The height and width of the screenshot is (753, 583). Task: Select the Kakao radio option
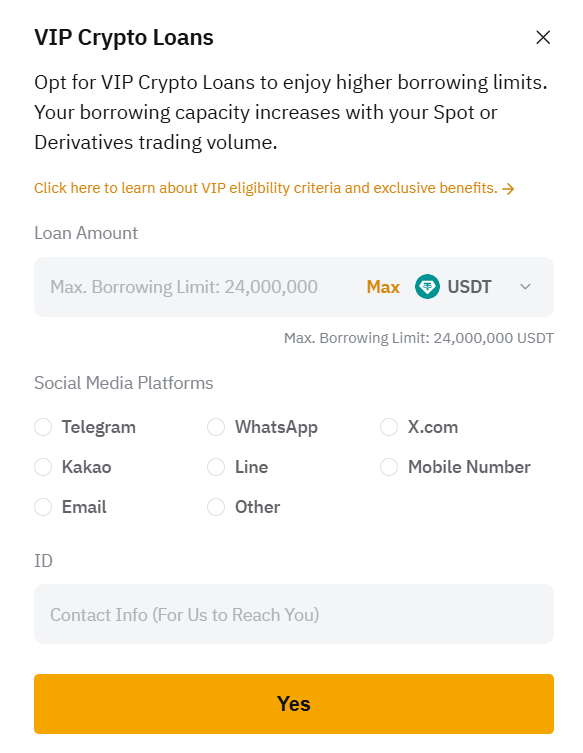tap(43, 467)
